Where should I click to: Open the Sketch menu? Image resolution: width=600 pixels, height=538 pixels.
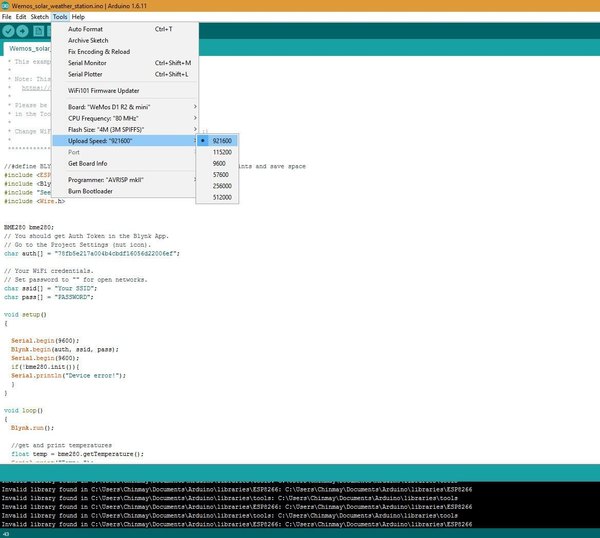pos(39,17)
